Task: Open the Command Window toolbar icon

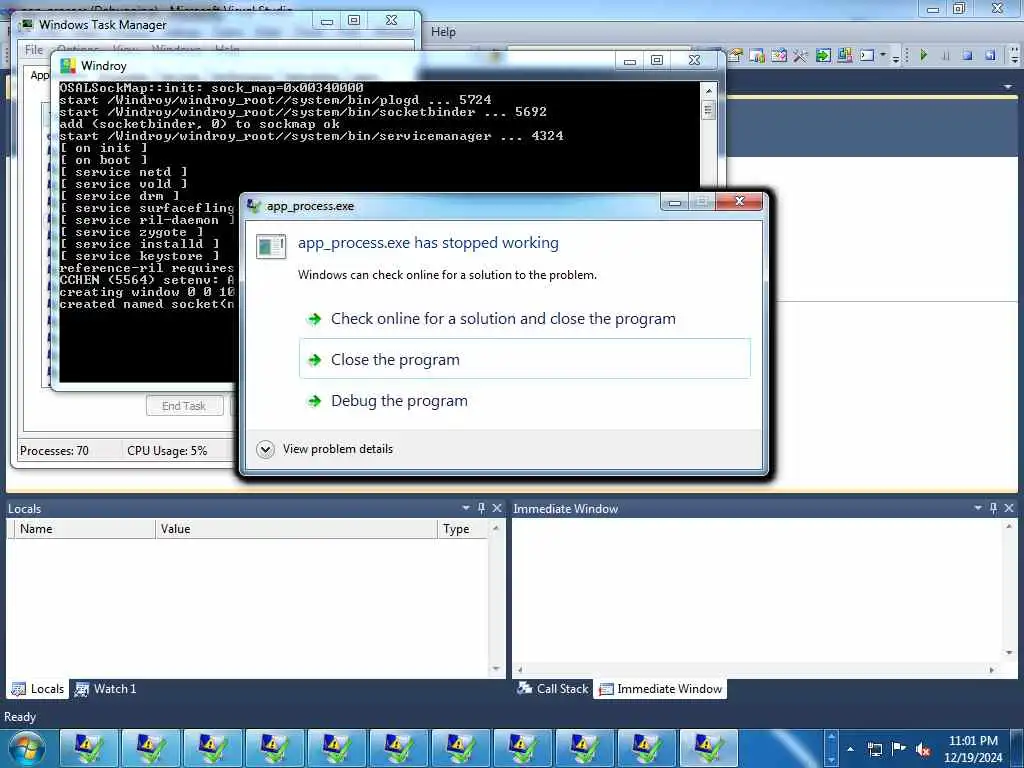Action: (x=867, y=56)
